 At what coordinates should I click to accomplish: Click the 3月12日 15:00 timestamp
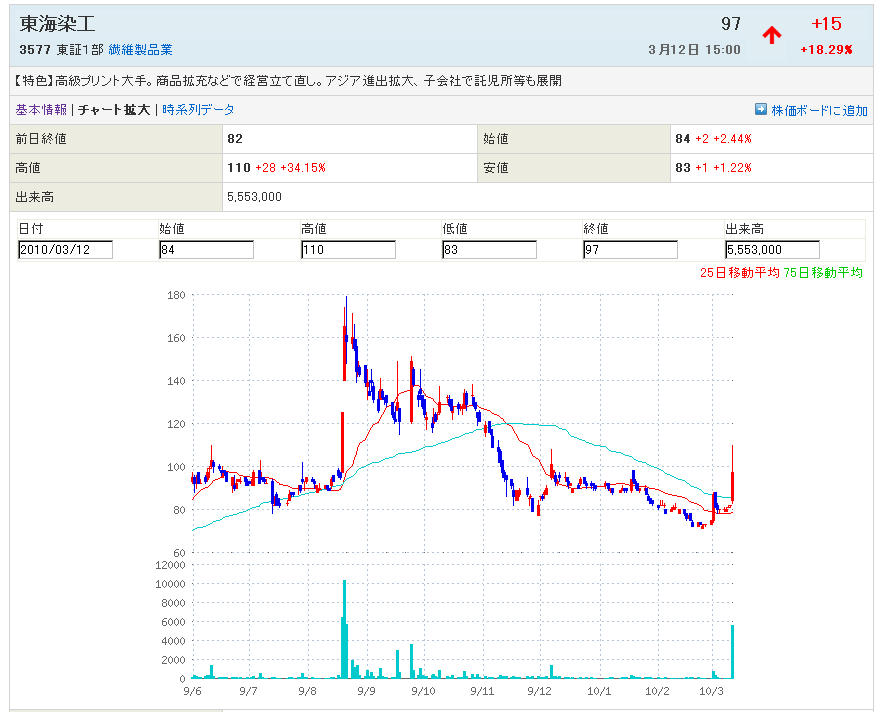pos(694,50)
